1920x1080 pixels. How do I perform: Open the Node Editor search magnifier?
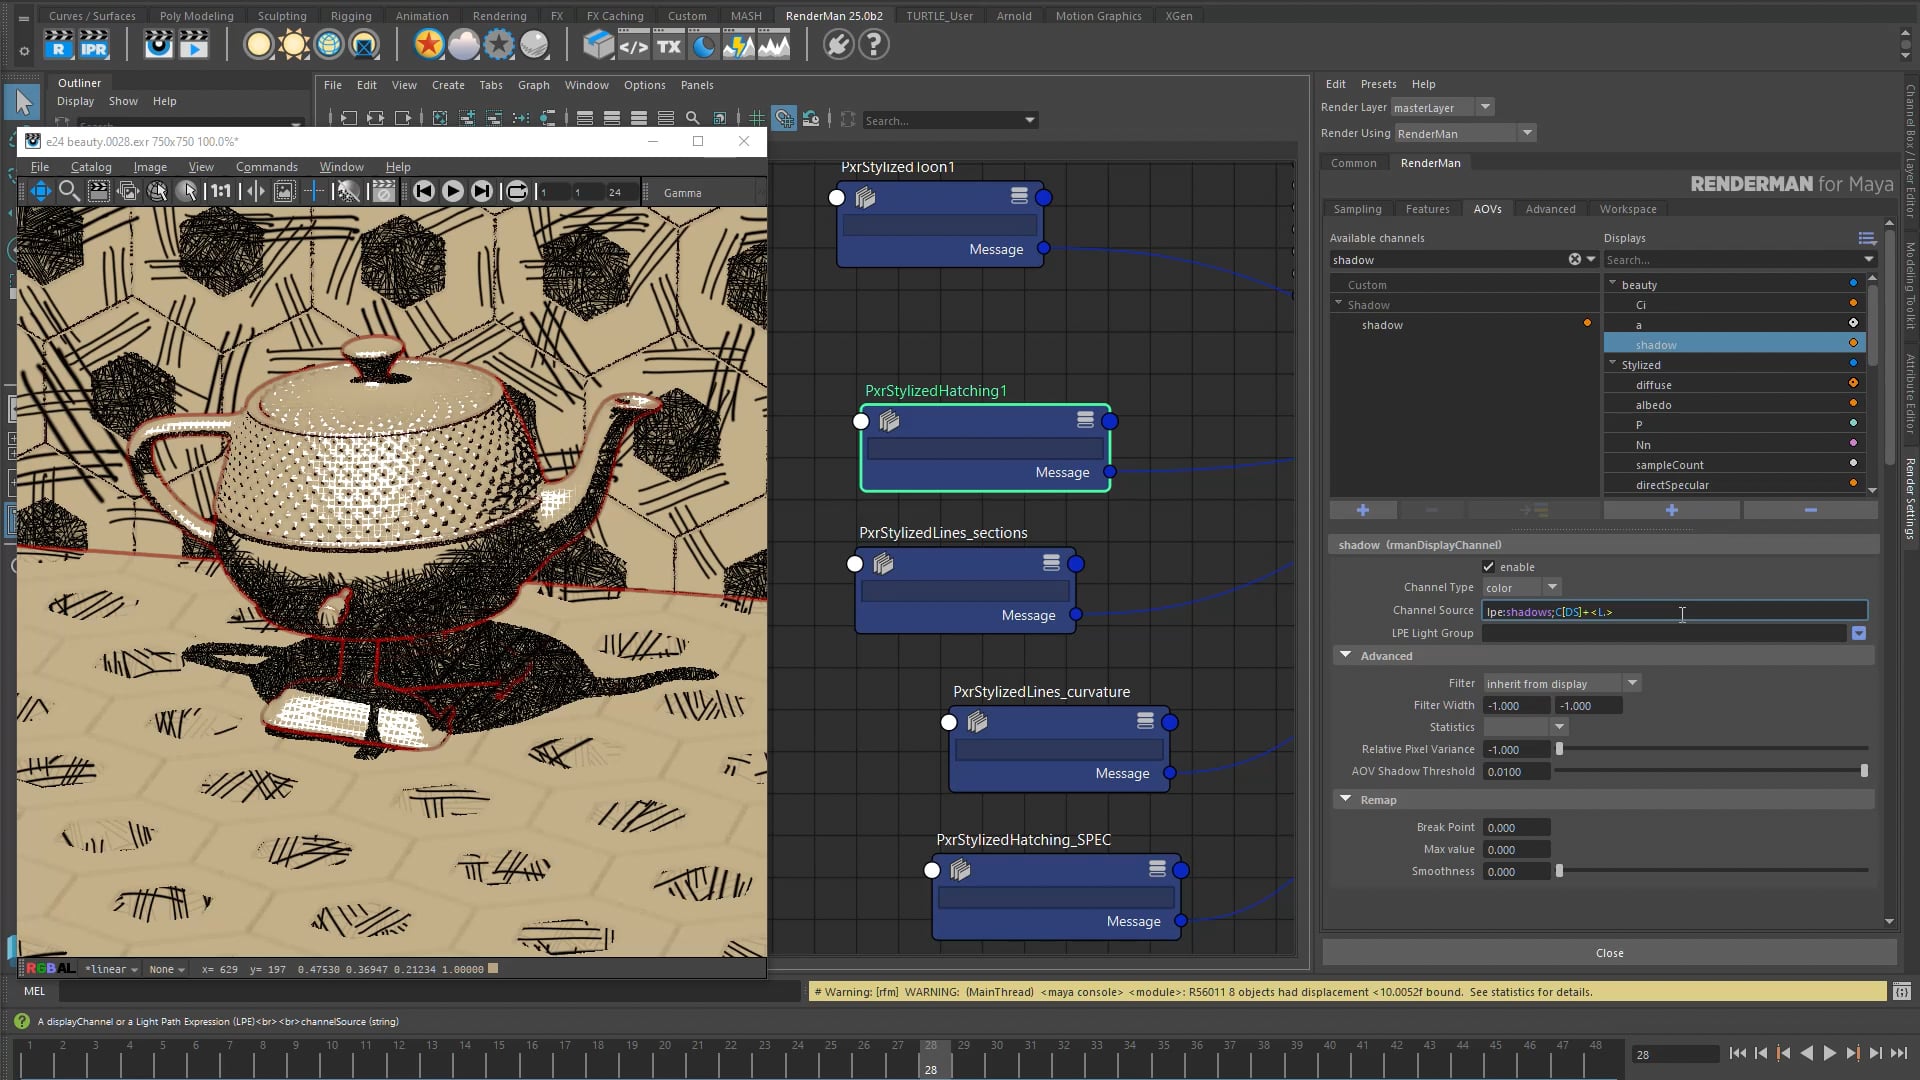[693, 118]
